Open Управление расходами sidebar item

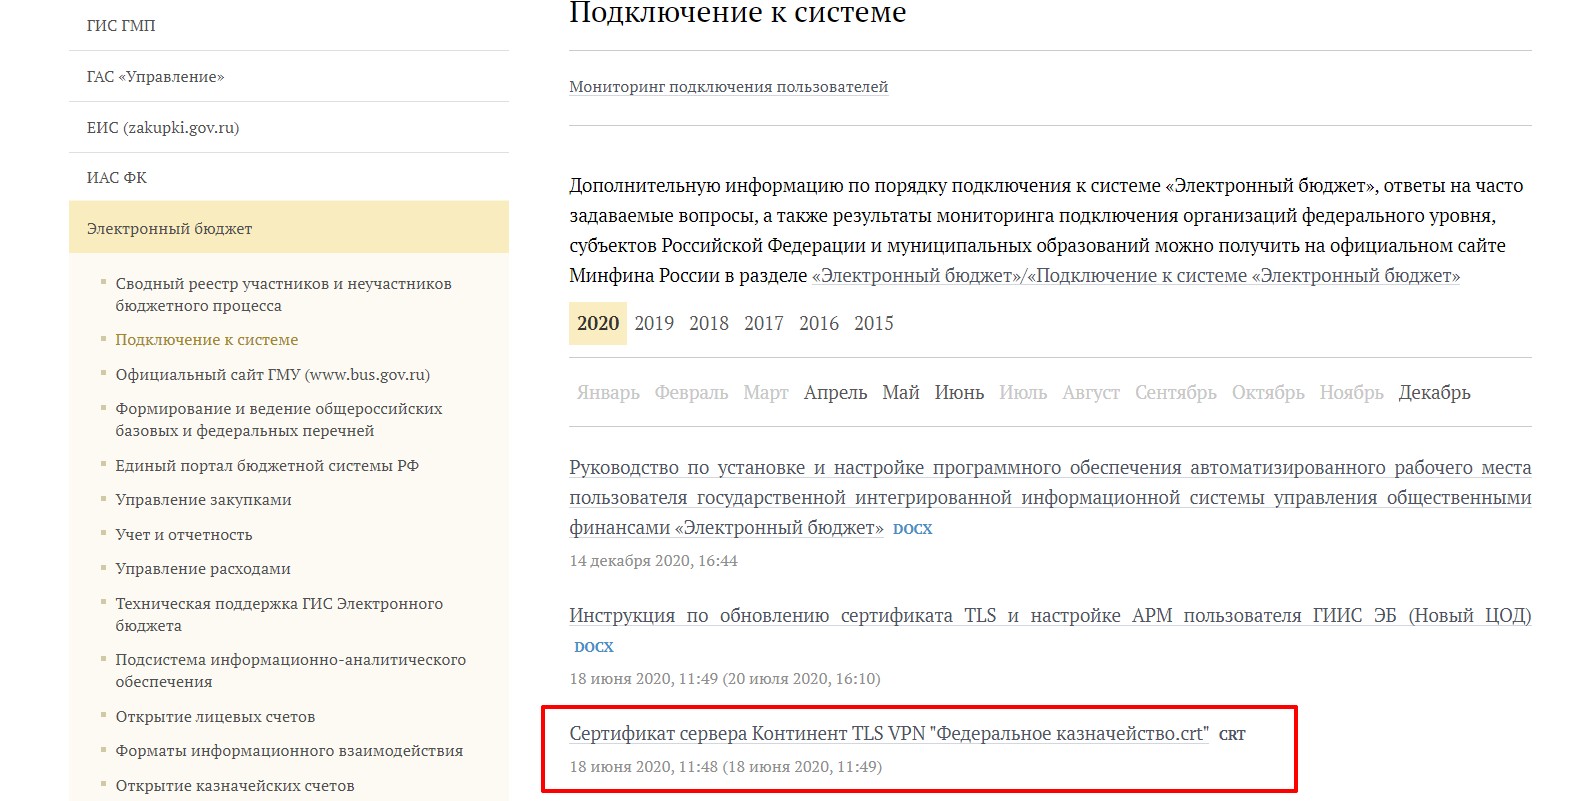point(203,569)
